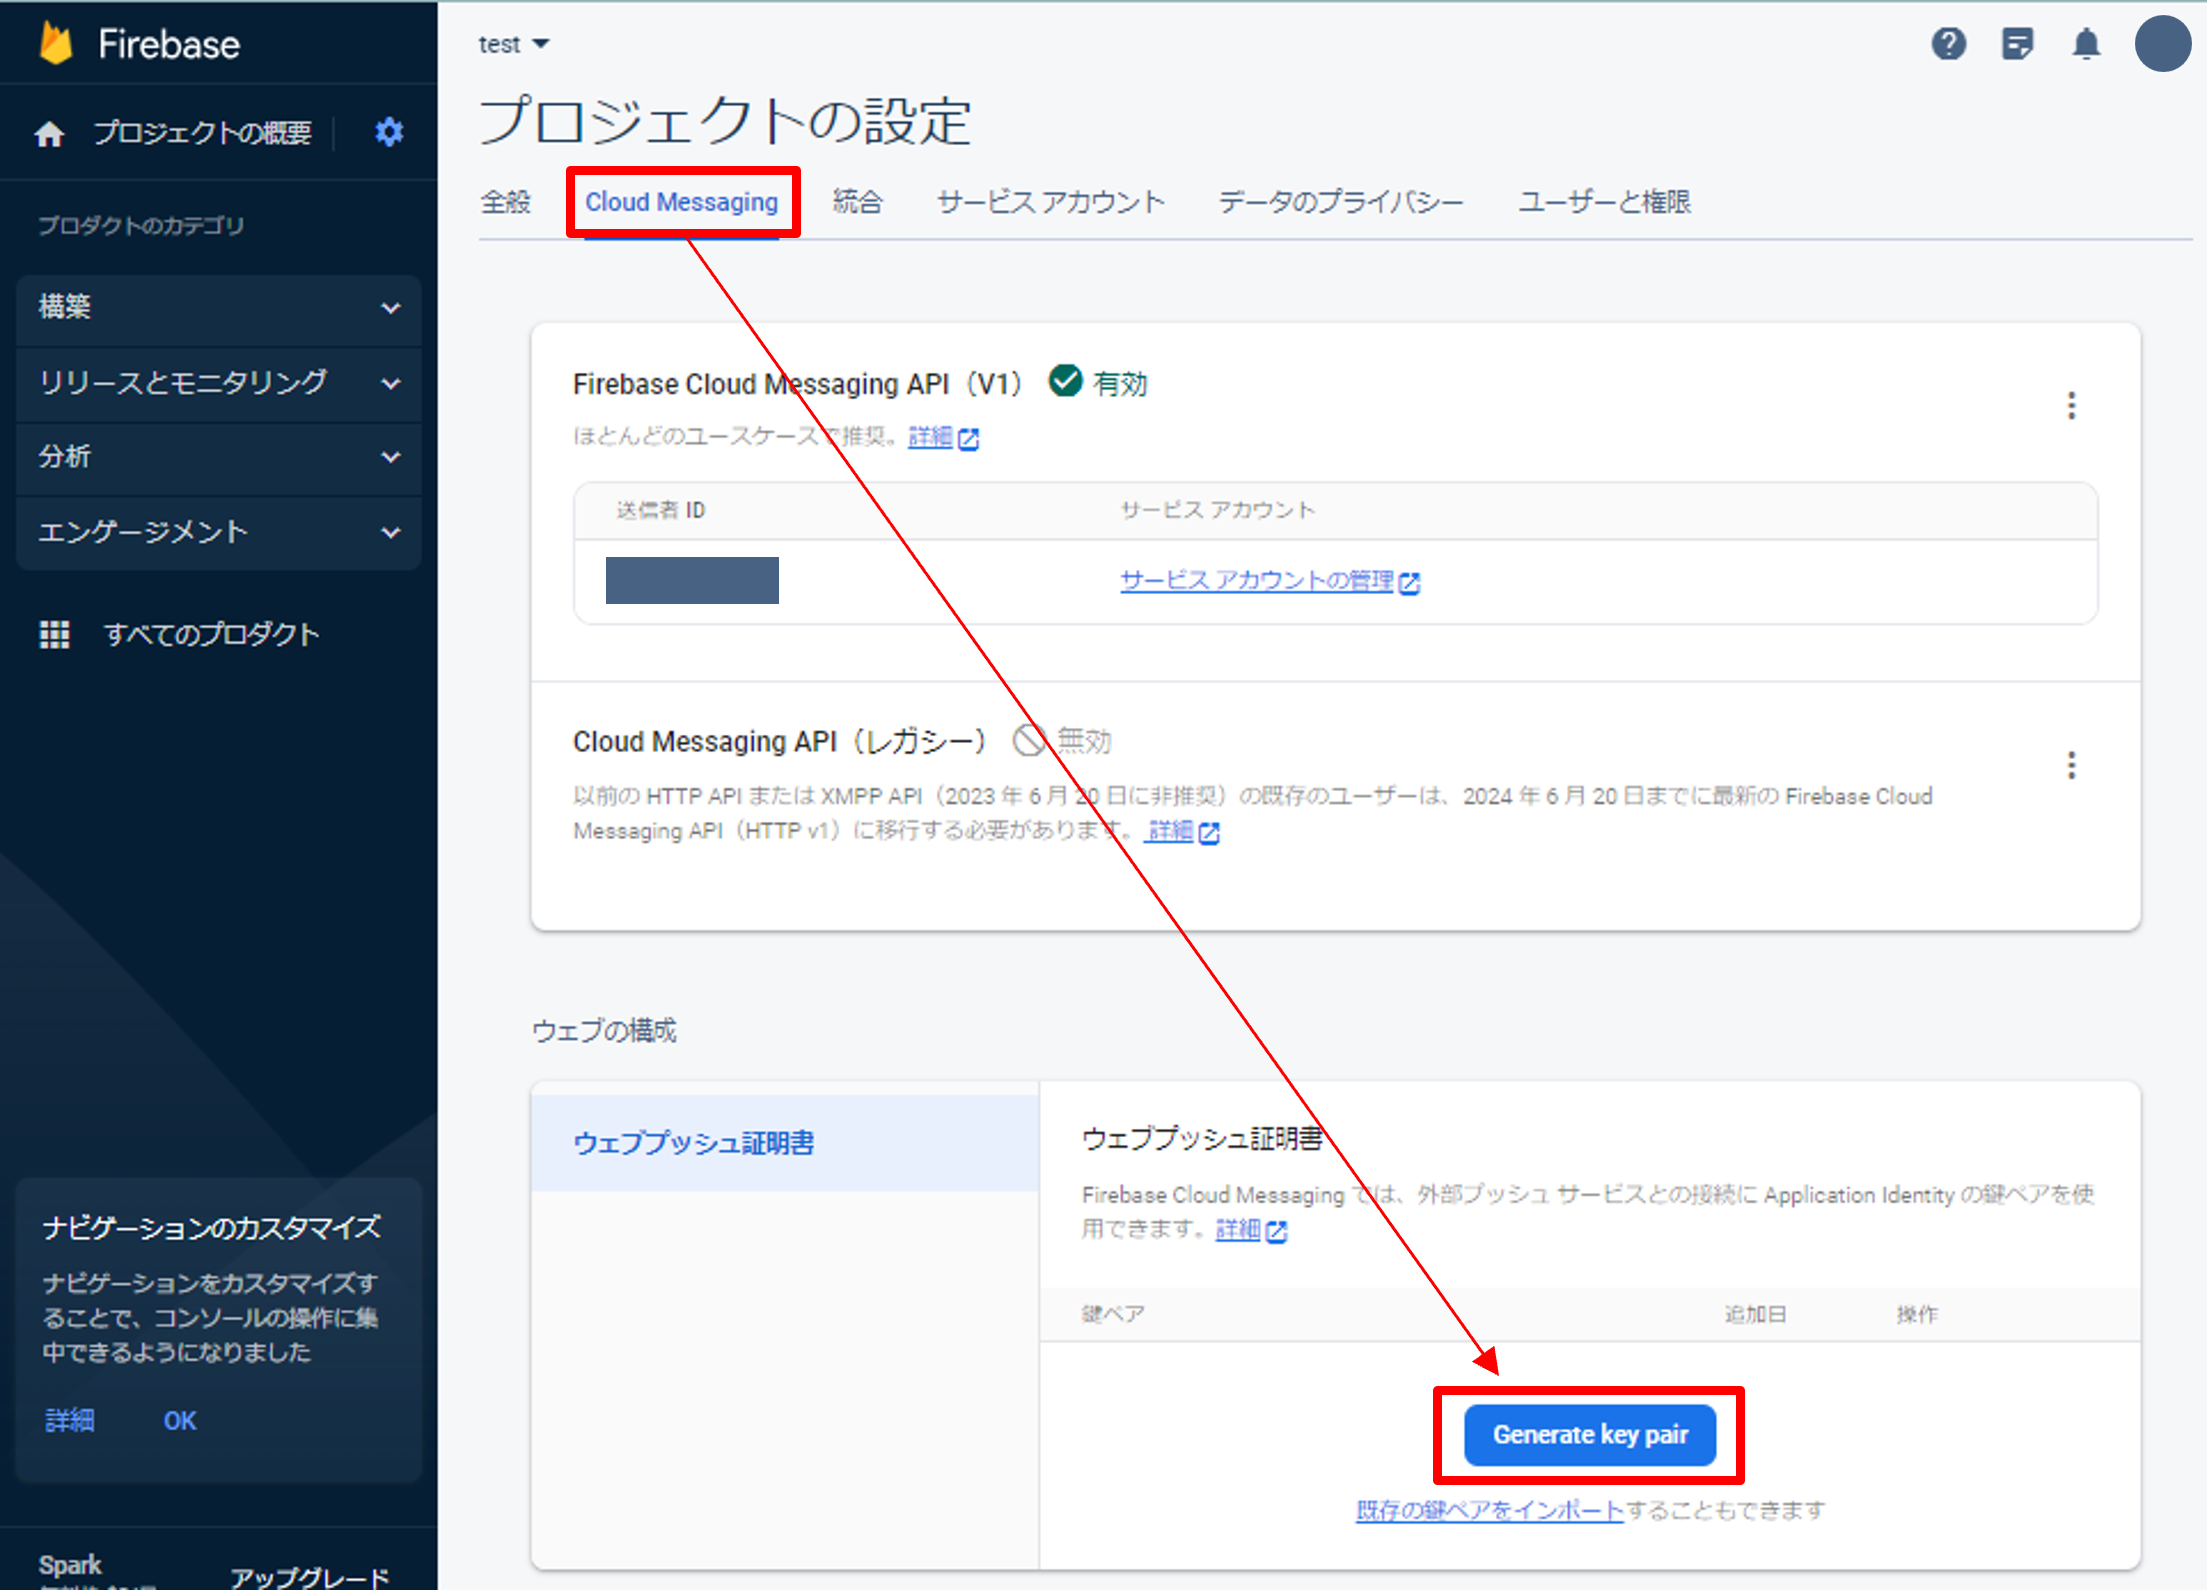Open the help question mark icon
This screenshot has width=2207, height=1590.
coord(1948,44)
